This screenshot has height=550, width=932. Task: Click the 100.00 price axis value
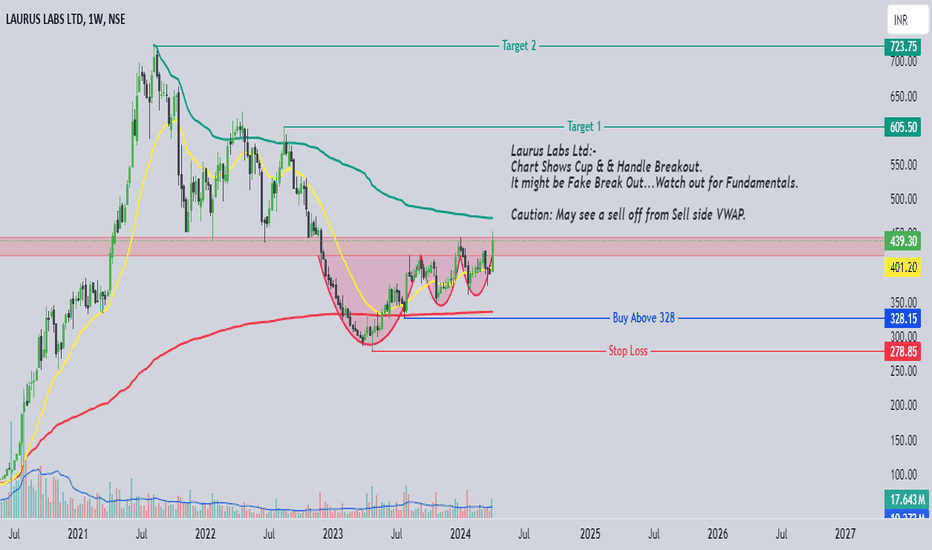pos(903,474)
